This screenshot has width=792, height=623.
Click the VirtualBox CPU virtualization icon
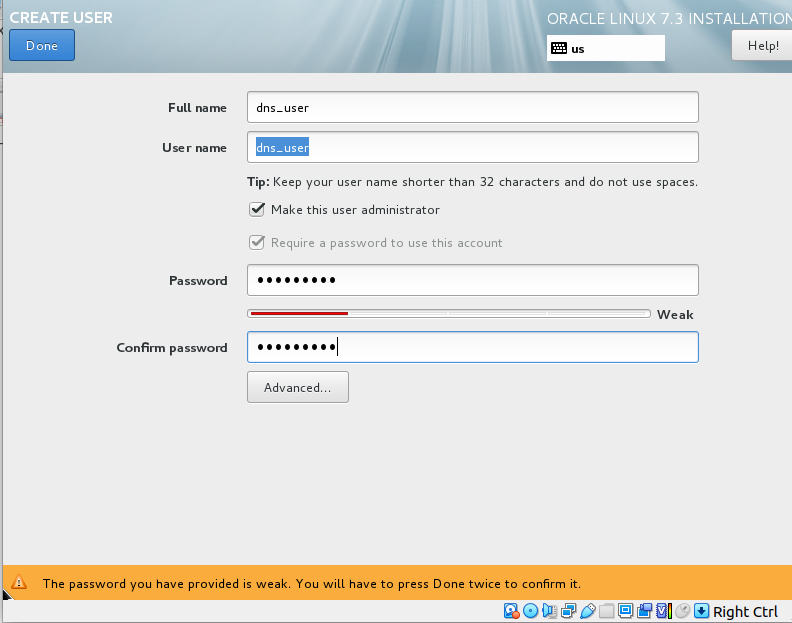click(664, 611)
